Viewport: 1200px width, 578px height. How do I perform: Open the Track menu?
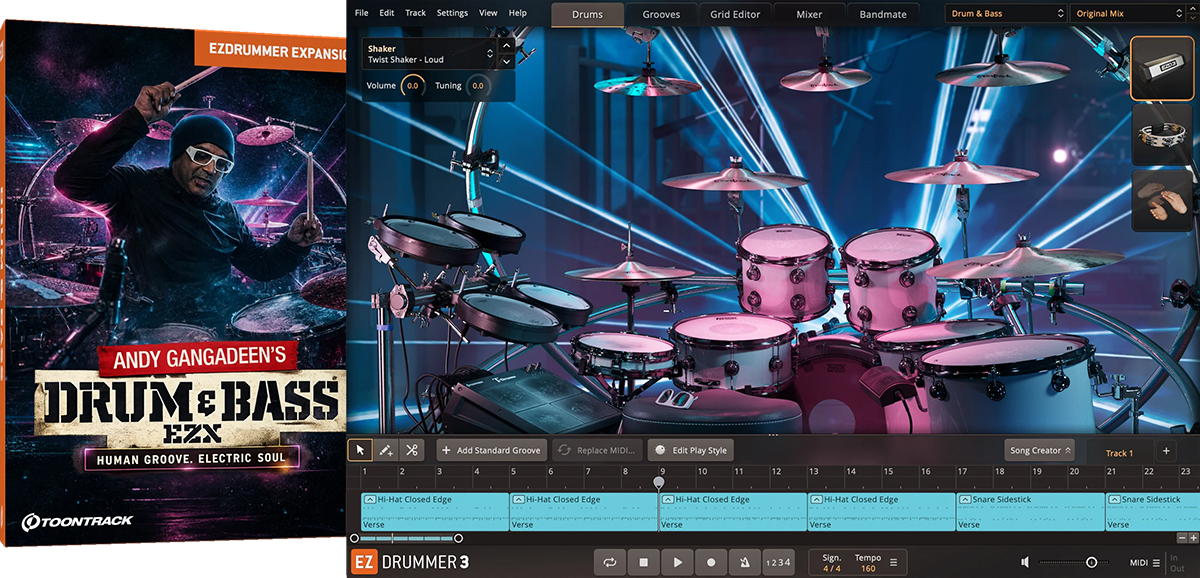(416, 13)
